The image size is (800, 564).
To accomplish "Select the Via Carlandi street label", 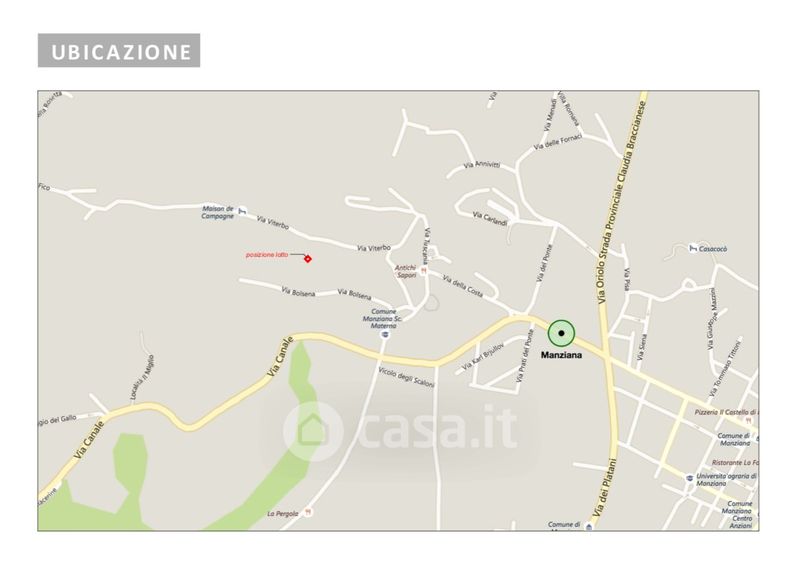I will tap(490, 219).
